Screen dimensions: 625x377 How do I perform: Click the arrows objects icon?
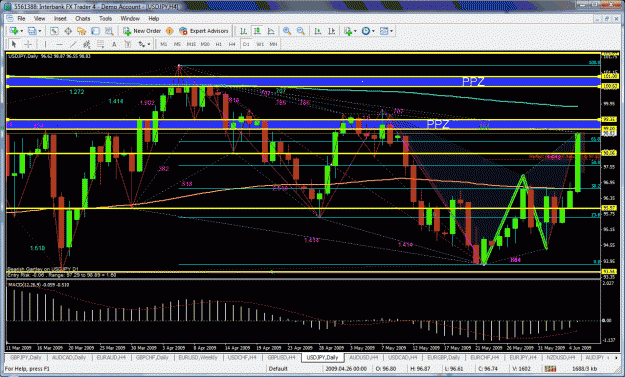click(x=142, y=44)
